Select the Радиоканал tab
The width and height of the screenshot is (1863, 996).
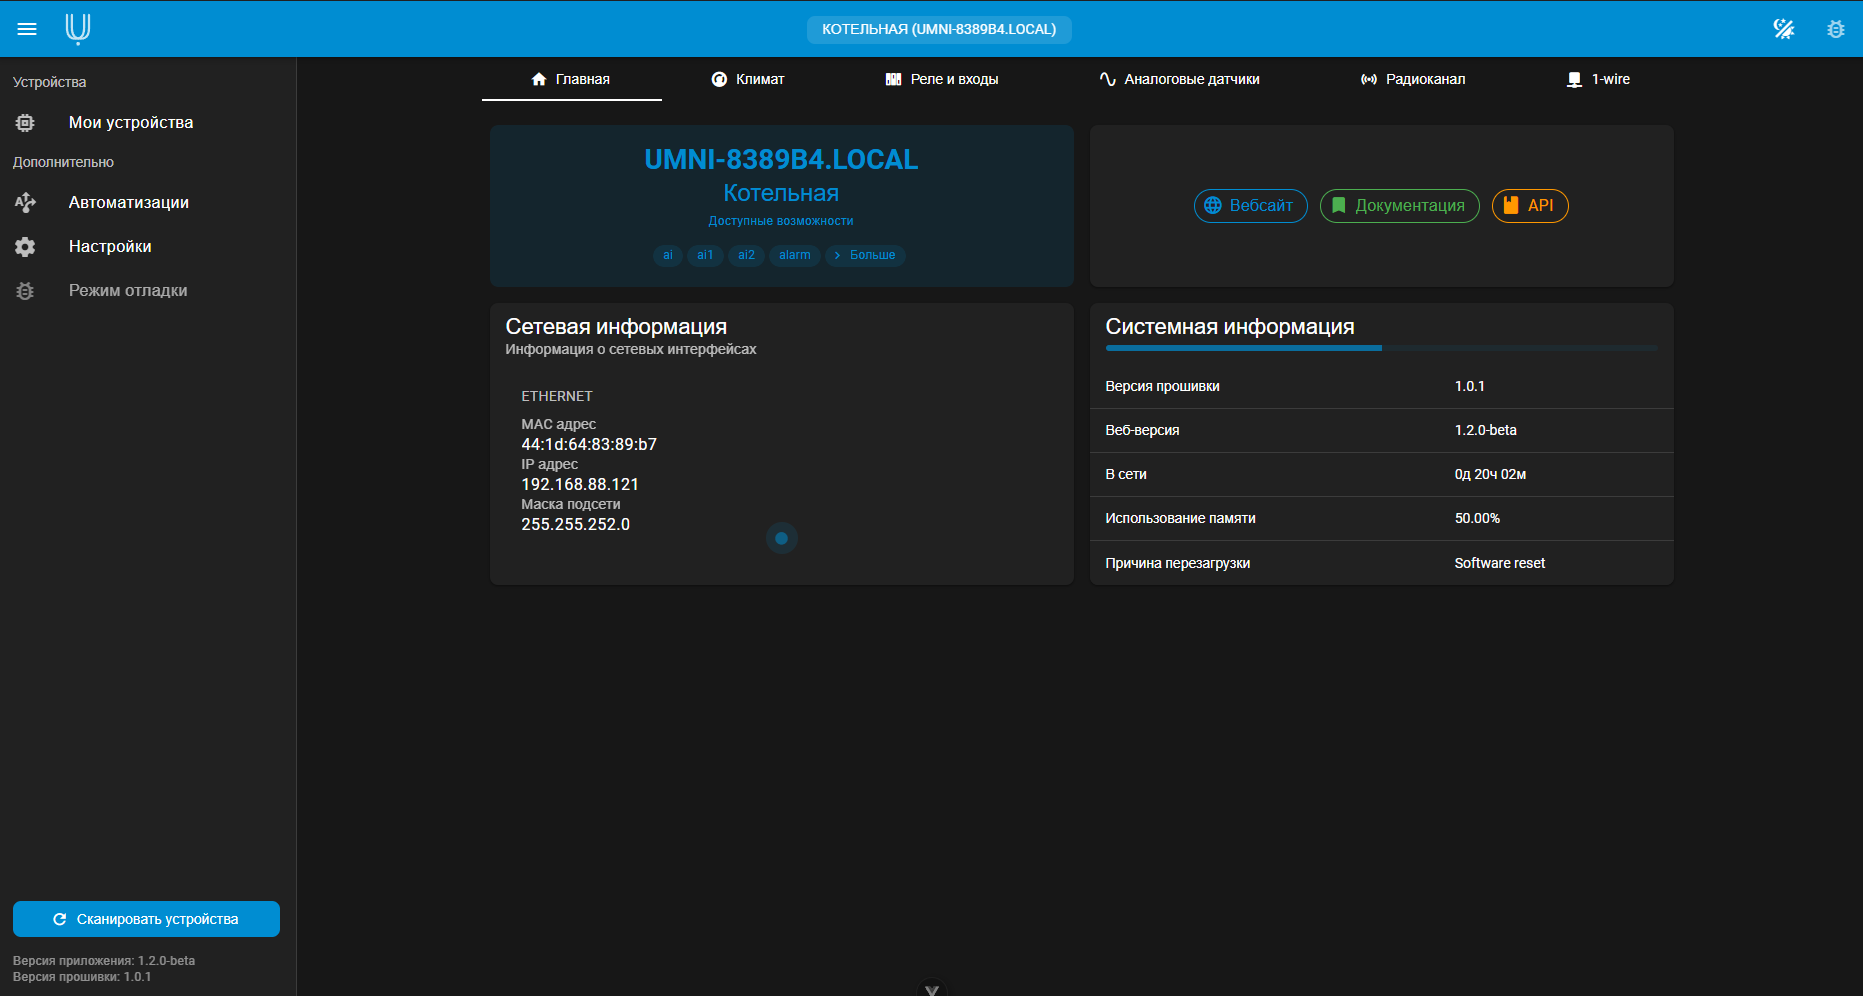coord(1413,79)
